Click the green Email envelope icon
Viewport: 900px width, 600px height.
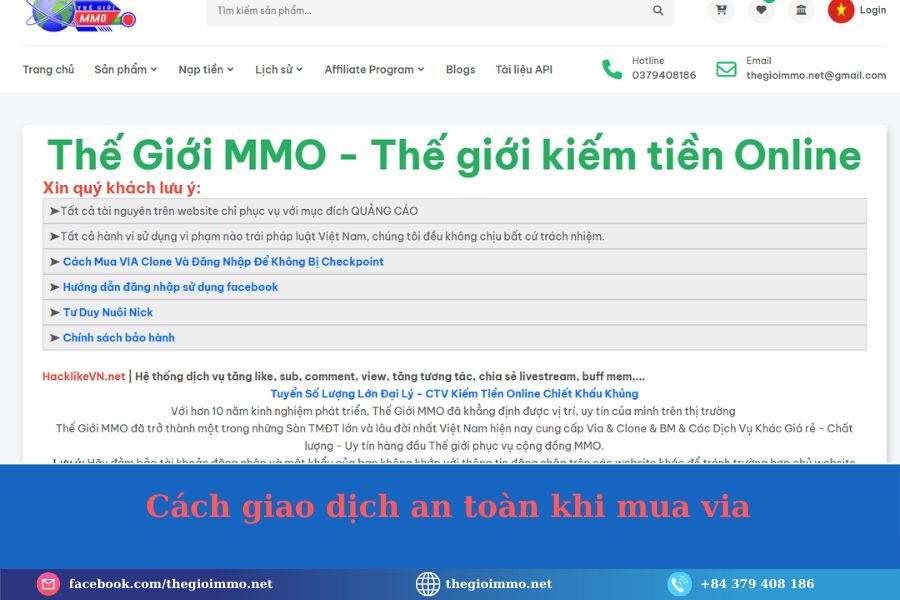(726, 69)
